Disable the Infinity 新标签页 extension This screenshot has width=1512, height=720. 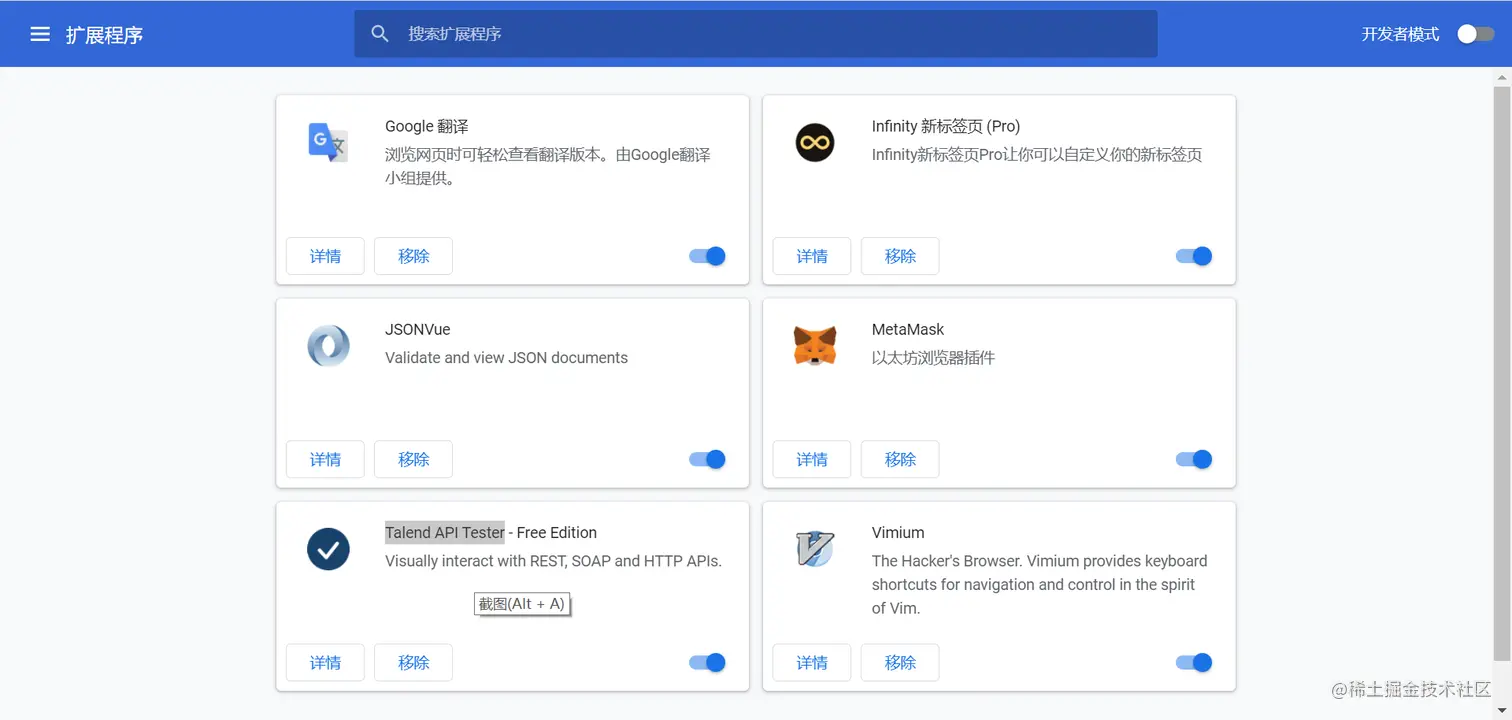(1194, 256)
